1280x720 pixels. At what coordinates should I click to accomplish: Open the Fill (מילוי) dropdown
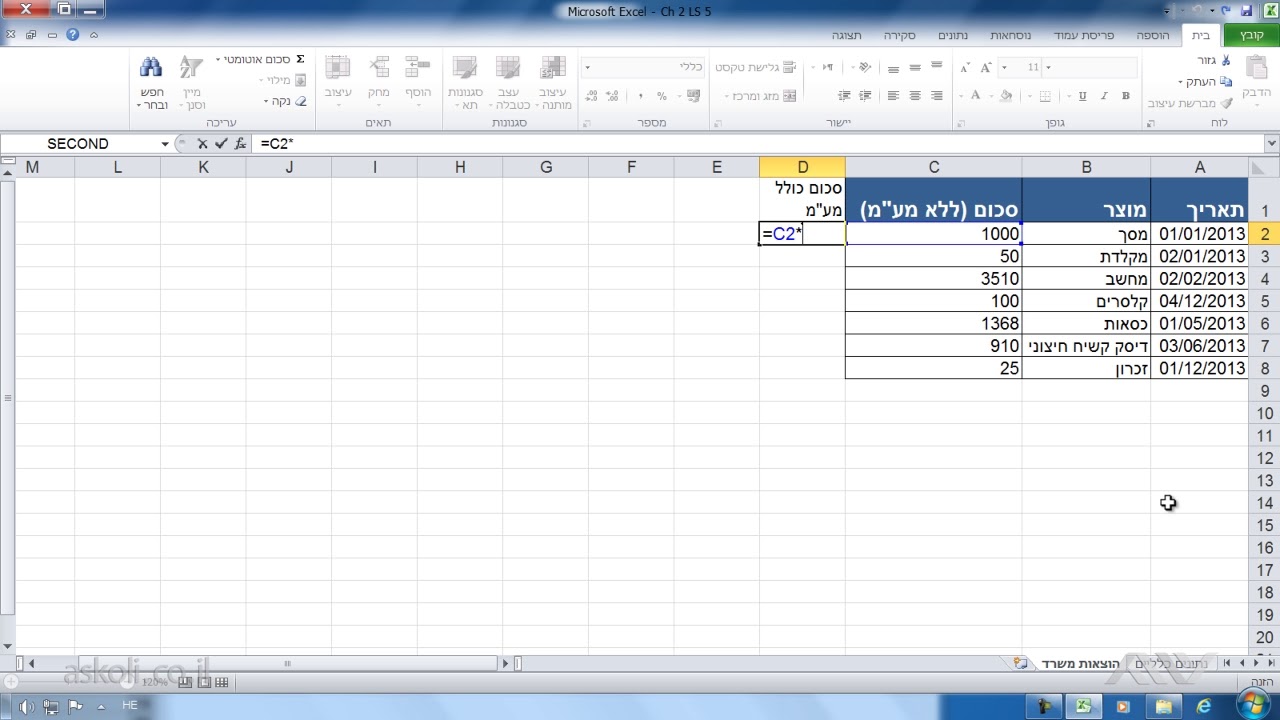pyautogui.click(x=283, y=81)
